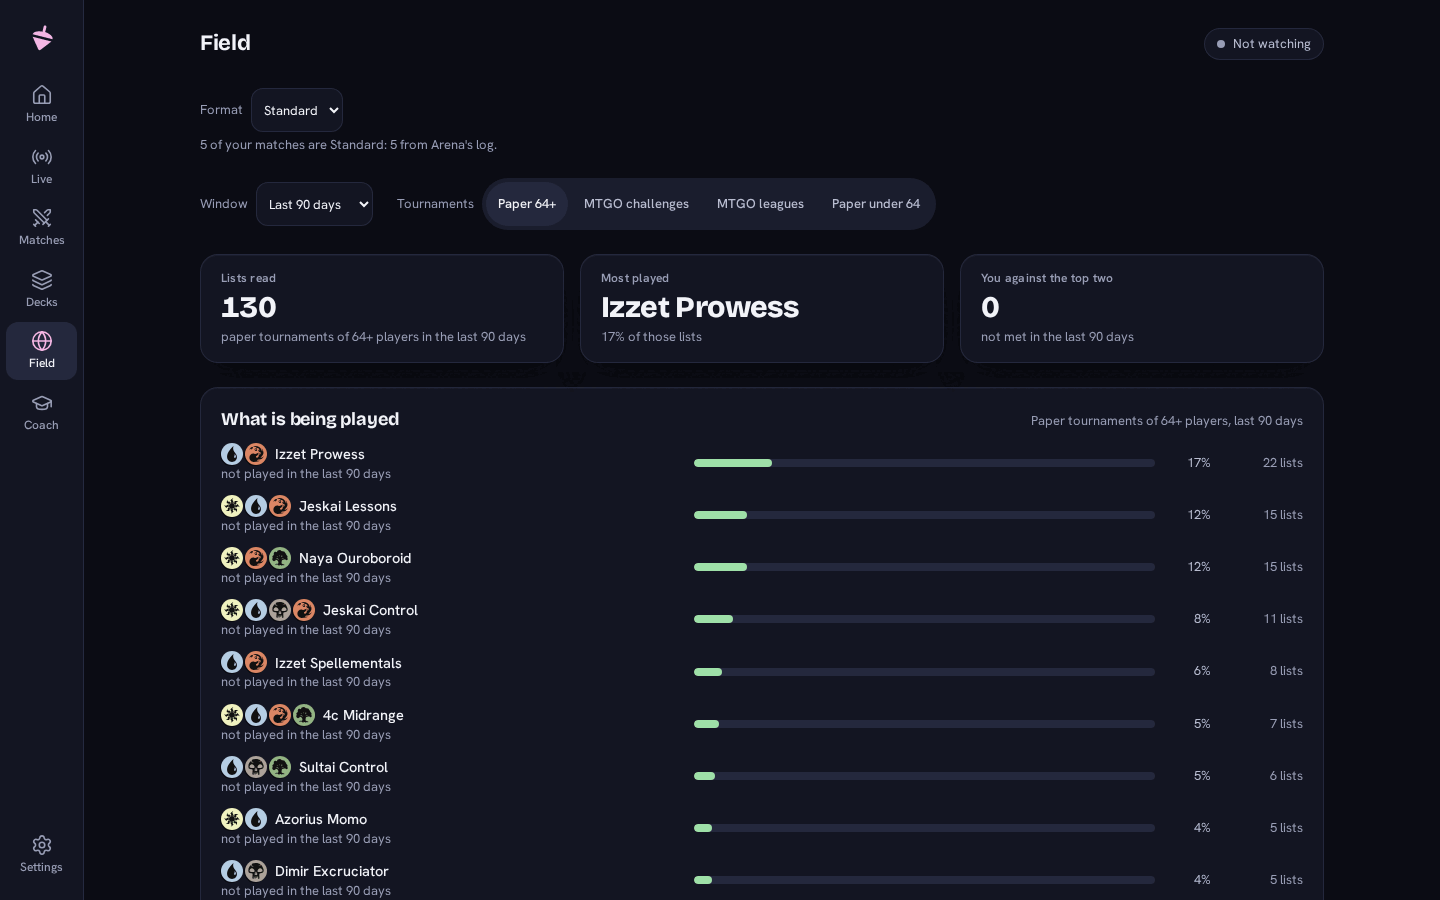
Task: Click the Izzet Prowess archetype name
Action: (x=320, y=454)
